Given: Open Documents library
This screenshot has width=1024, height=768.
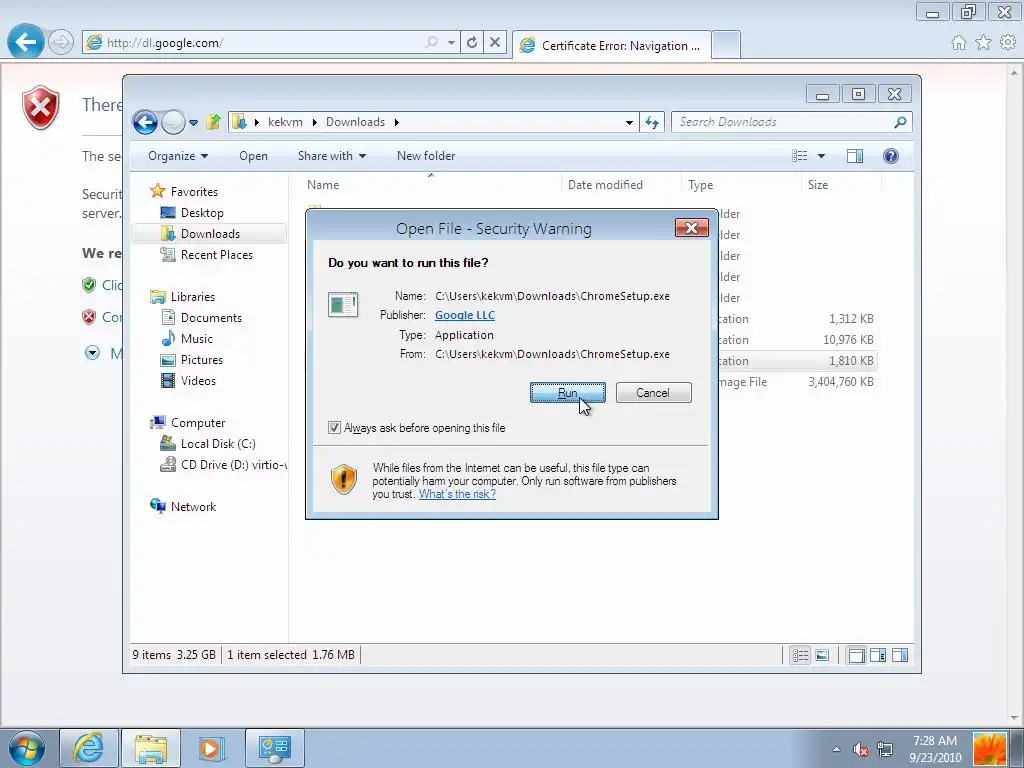Looking at the screenshot, I should click(x=211, y=318).
